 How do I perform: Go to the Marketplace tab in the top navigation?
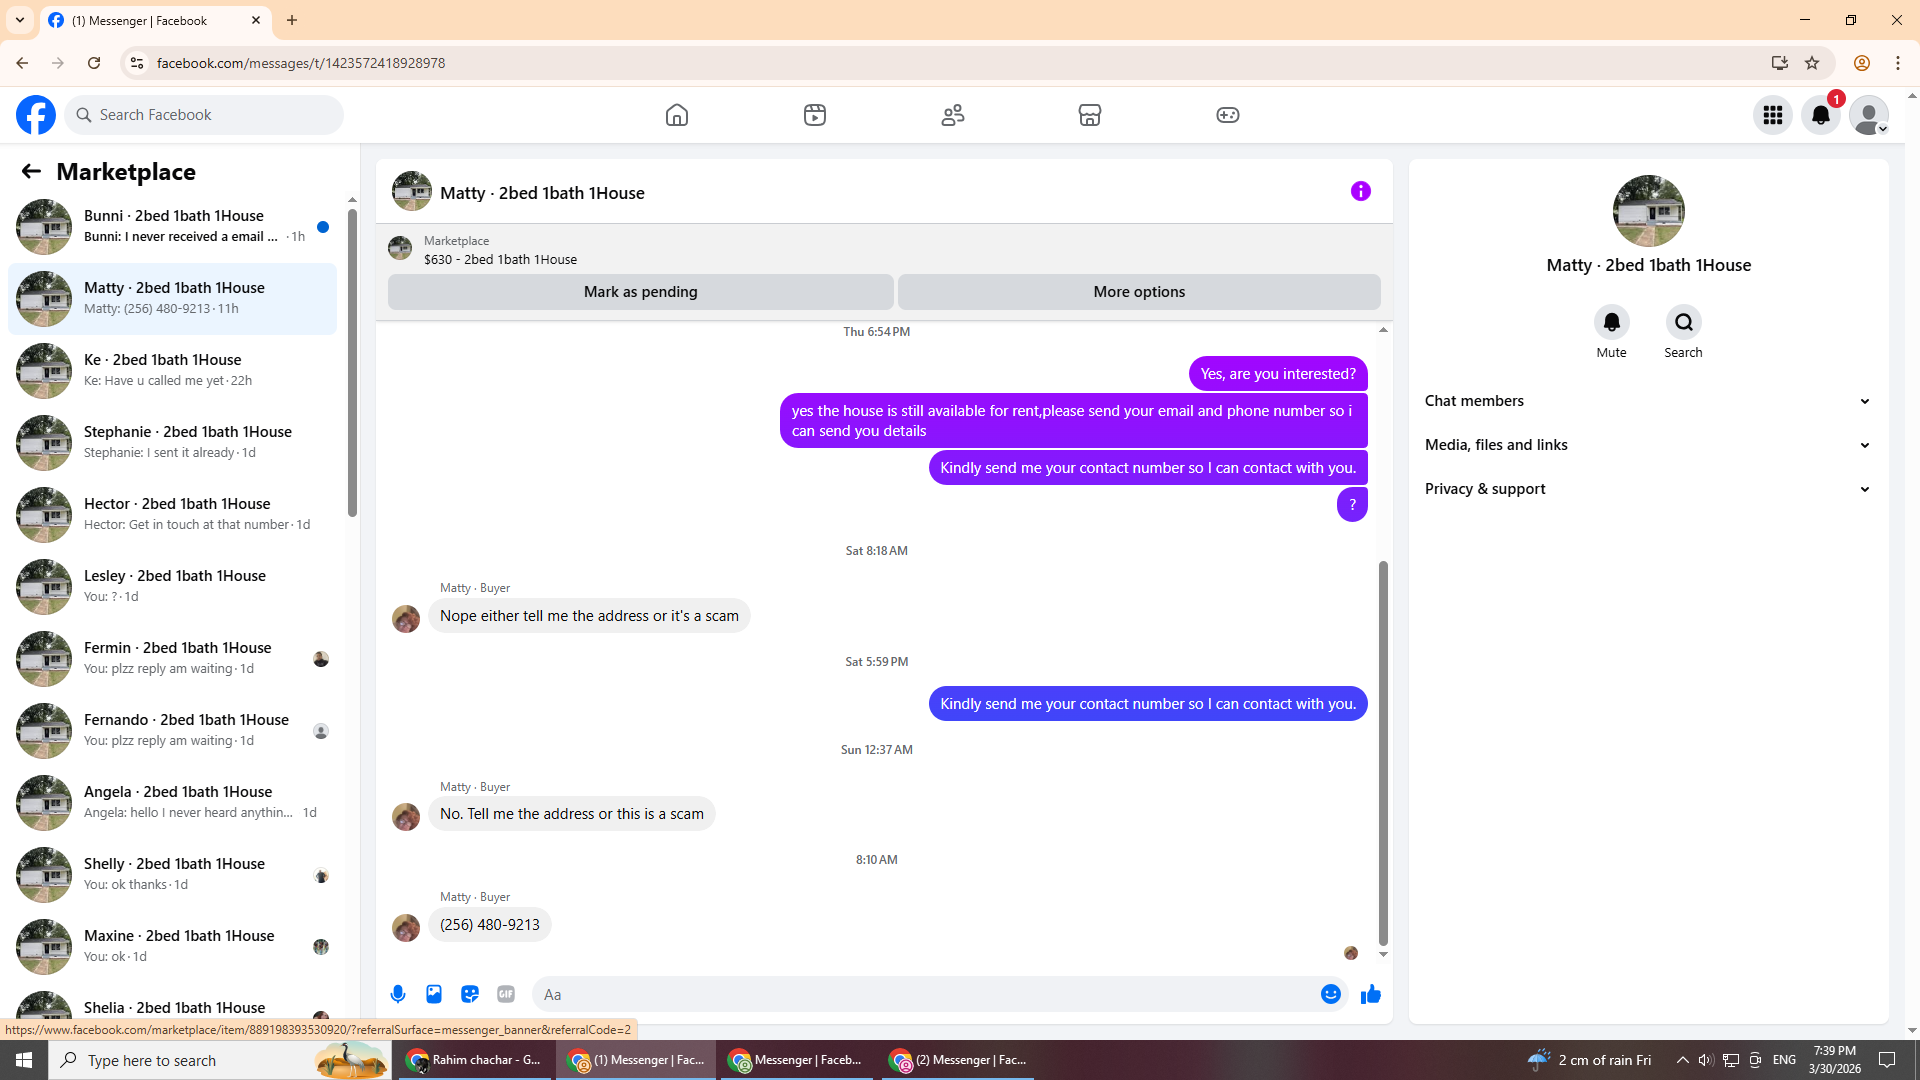coord(1089,115)
